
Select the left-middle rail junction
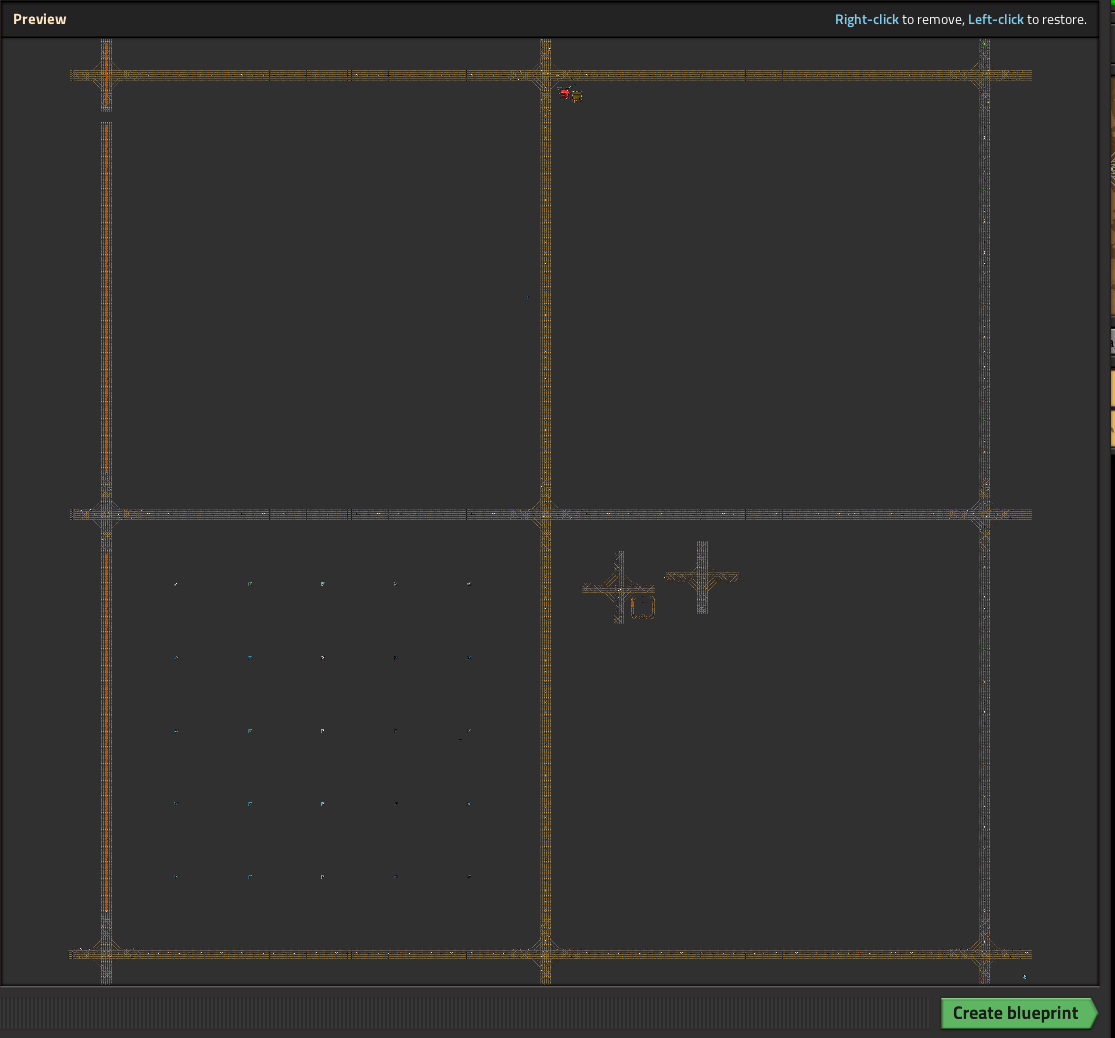106,514
